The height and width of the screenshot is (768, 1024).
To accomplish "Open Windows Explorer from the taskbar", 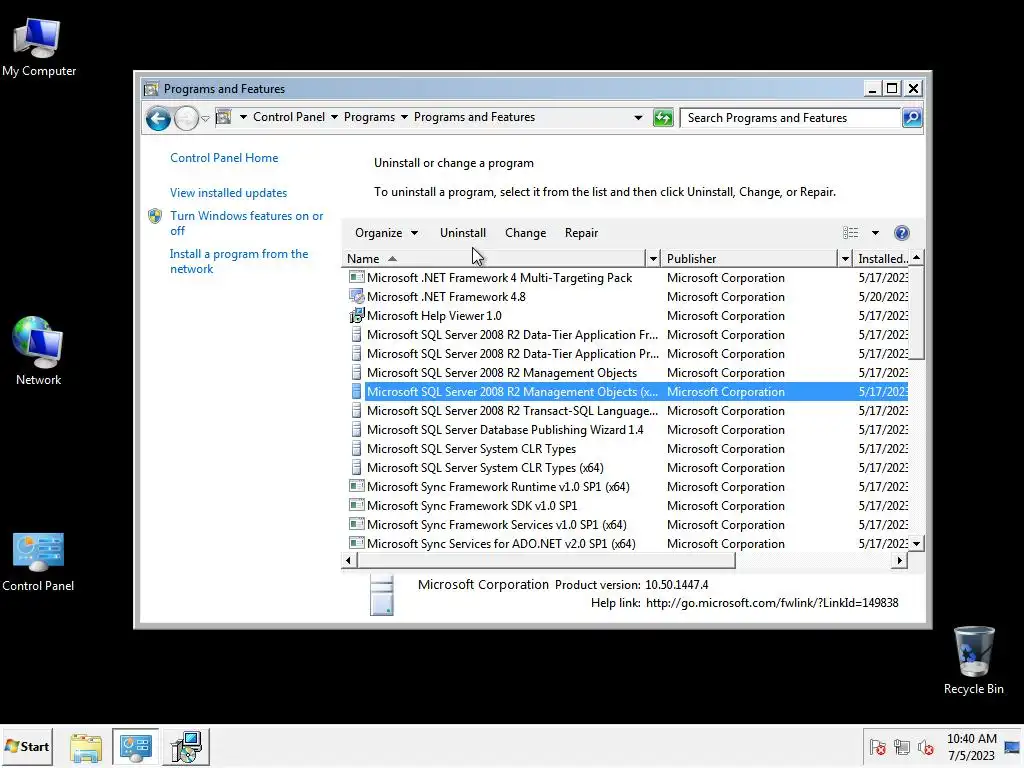I will (x=86, y=746).
